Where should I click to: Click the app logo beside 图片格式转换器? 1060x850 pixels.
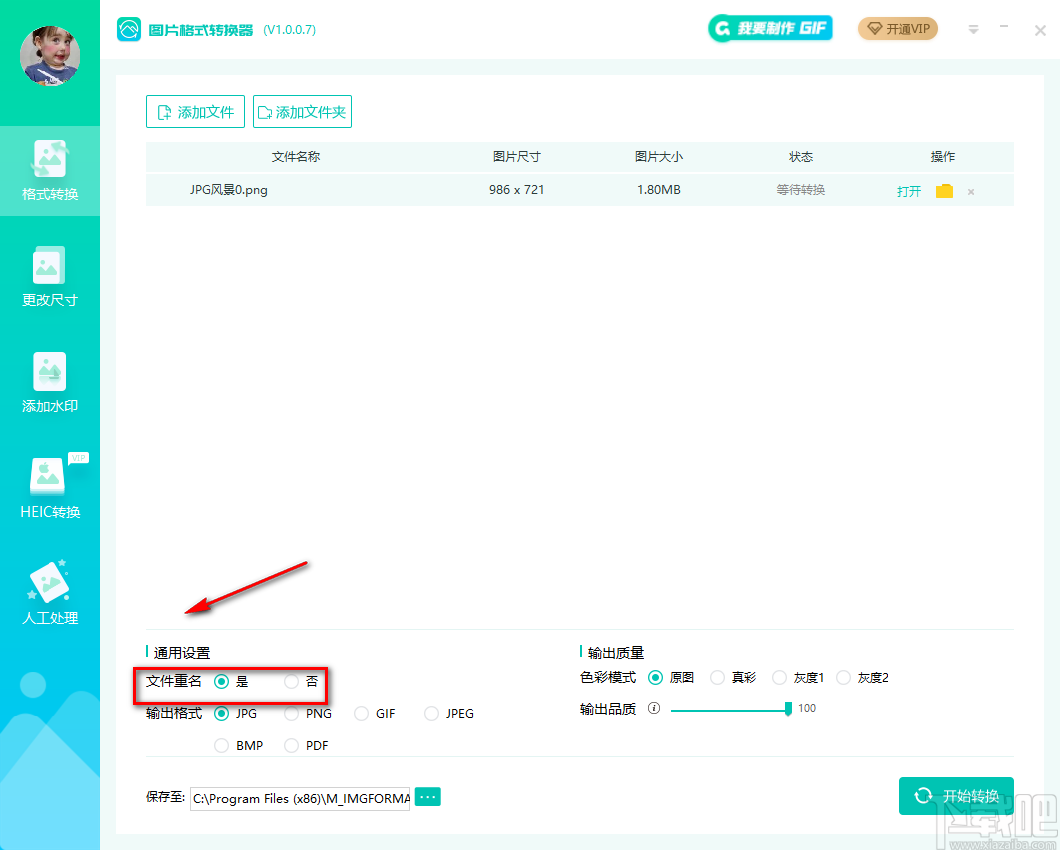(129, 29)
